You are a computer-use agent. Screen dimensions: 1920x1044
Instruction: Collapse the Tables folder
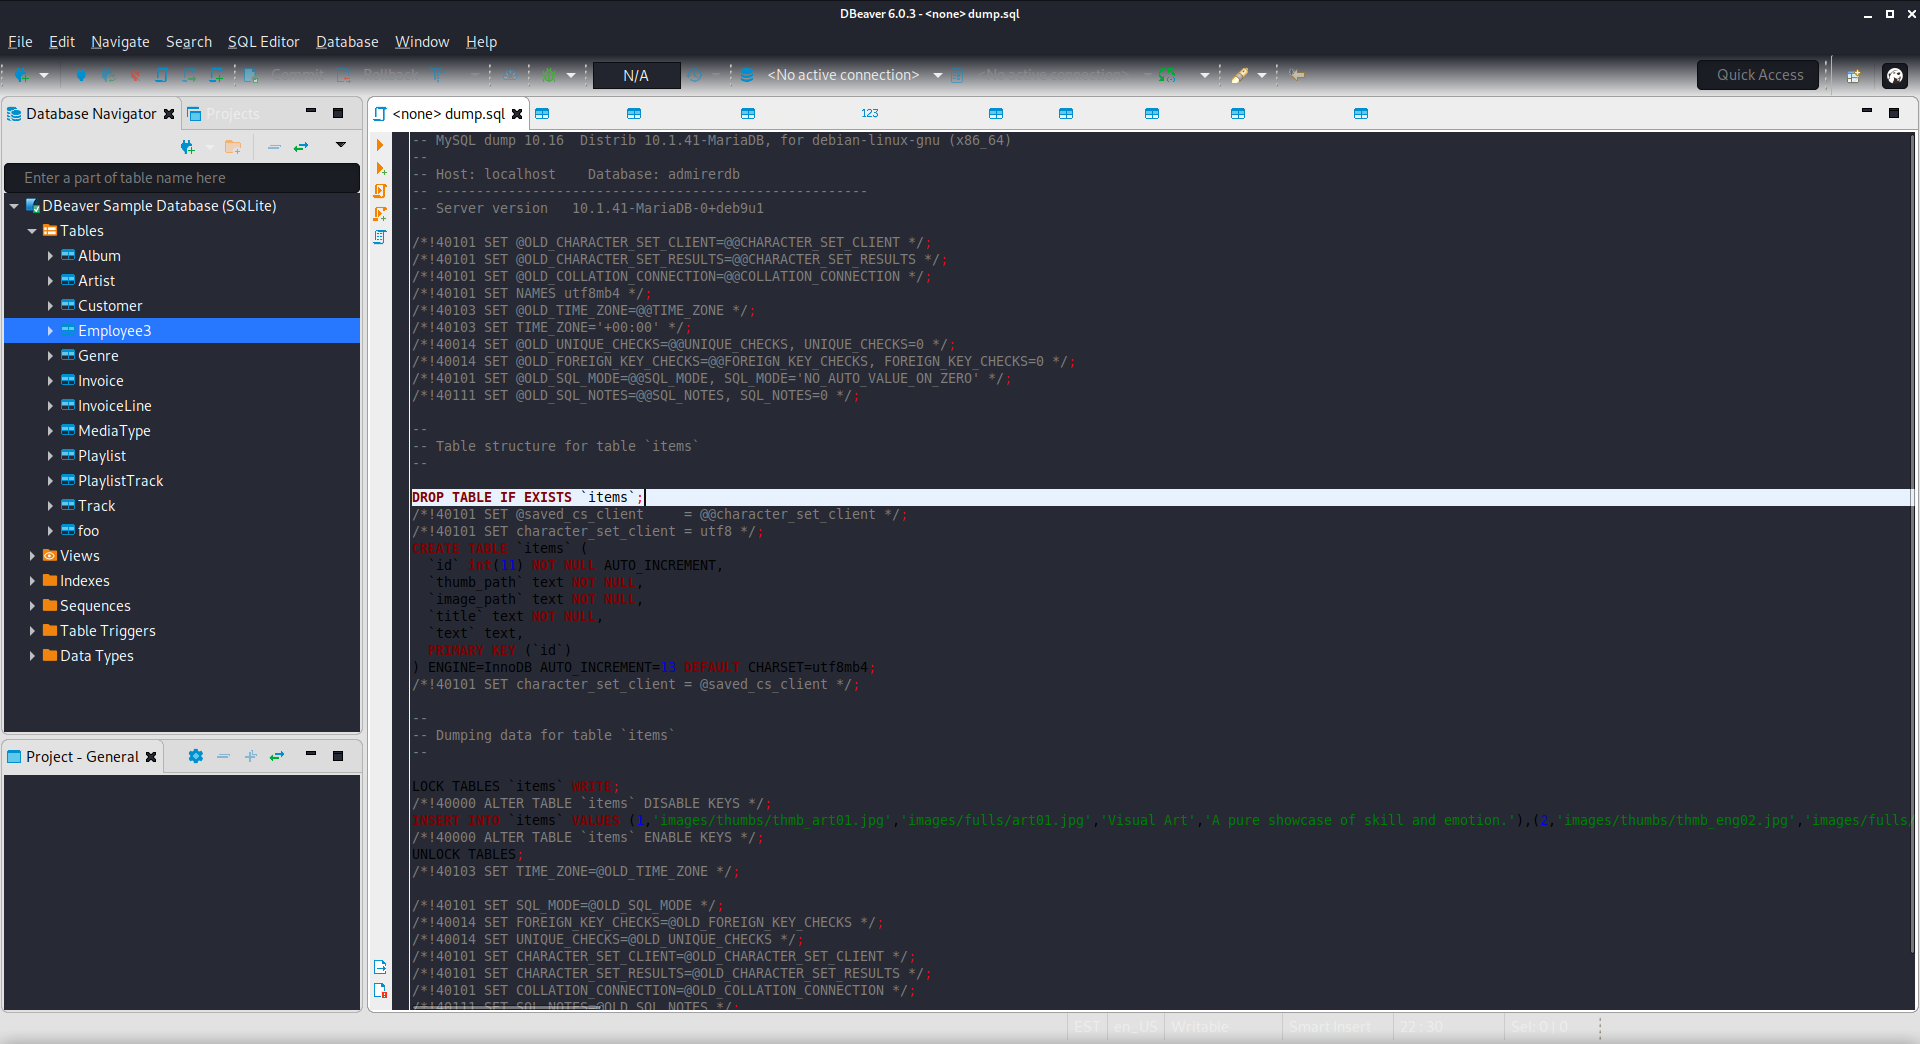[32, 231]
